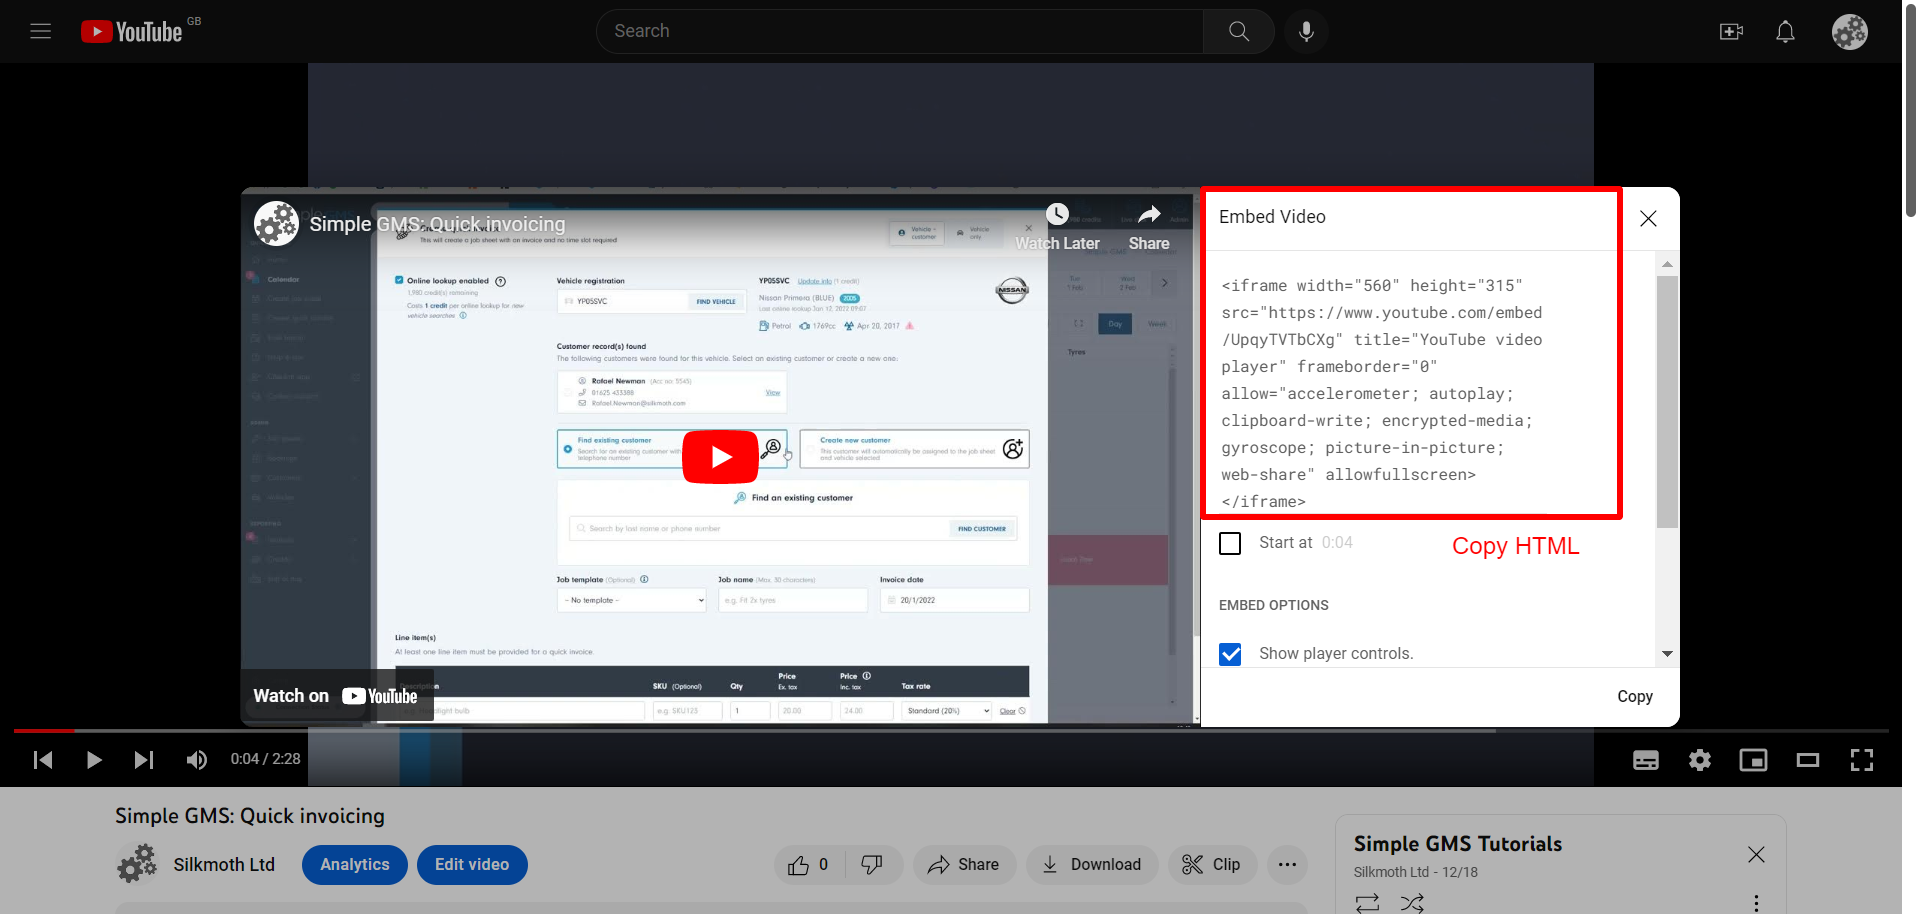Screen dimensions: 1920x914
Task: Click the embed dialog scrollbar up arrow
Action: (x=1667, y=264)
